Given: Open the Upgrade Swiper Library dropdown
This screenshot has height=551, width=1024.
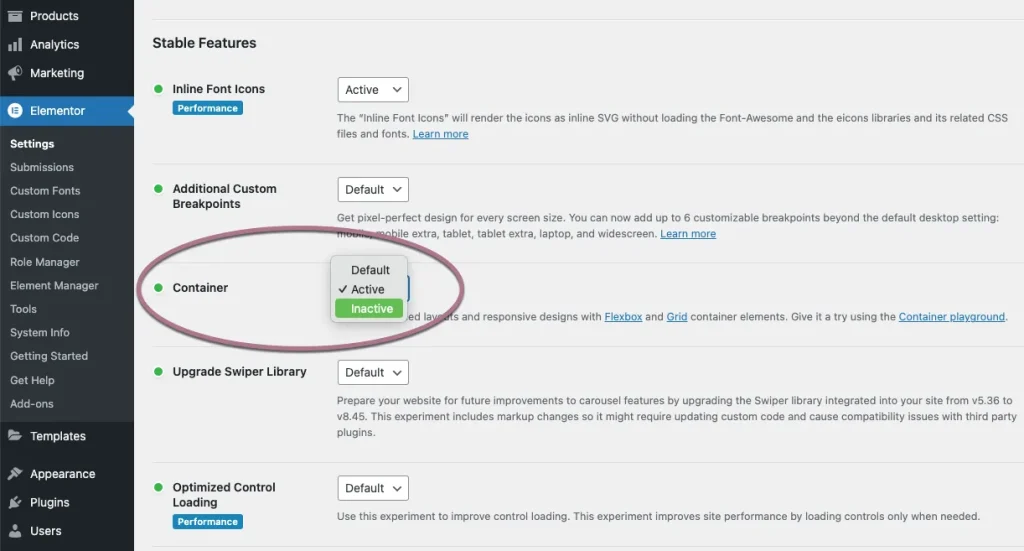Looking at the screenshot, I should [373, 372].
